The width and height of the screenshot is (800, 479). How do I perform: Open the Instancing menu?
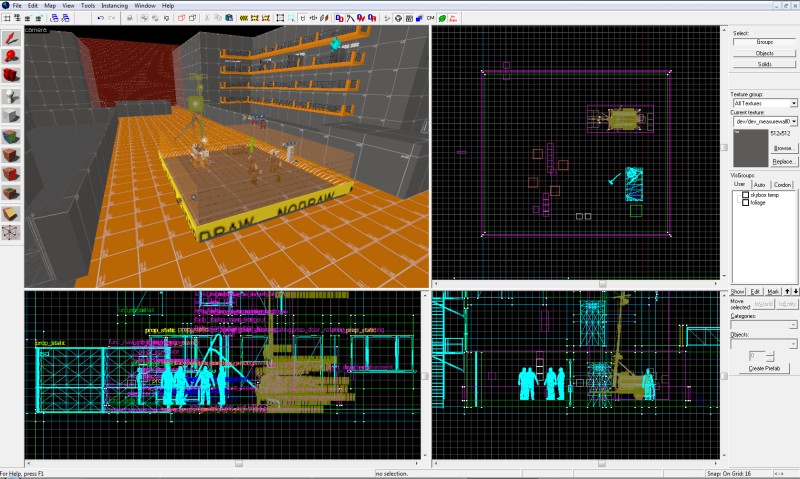coord(114,6)
